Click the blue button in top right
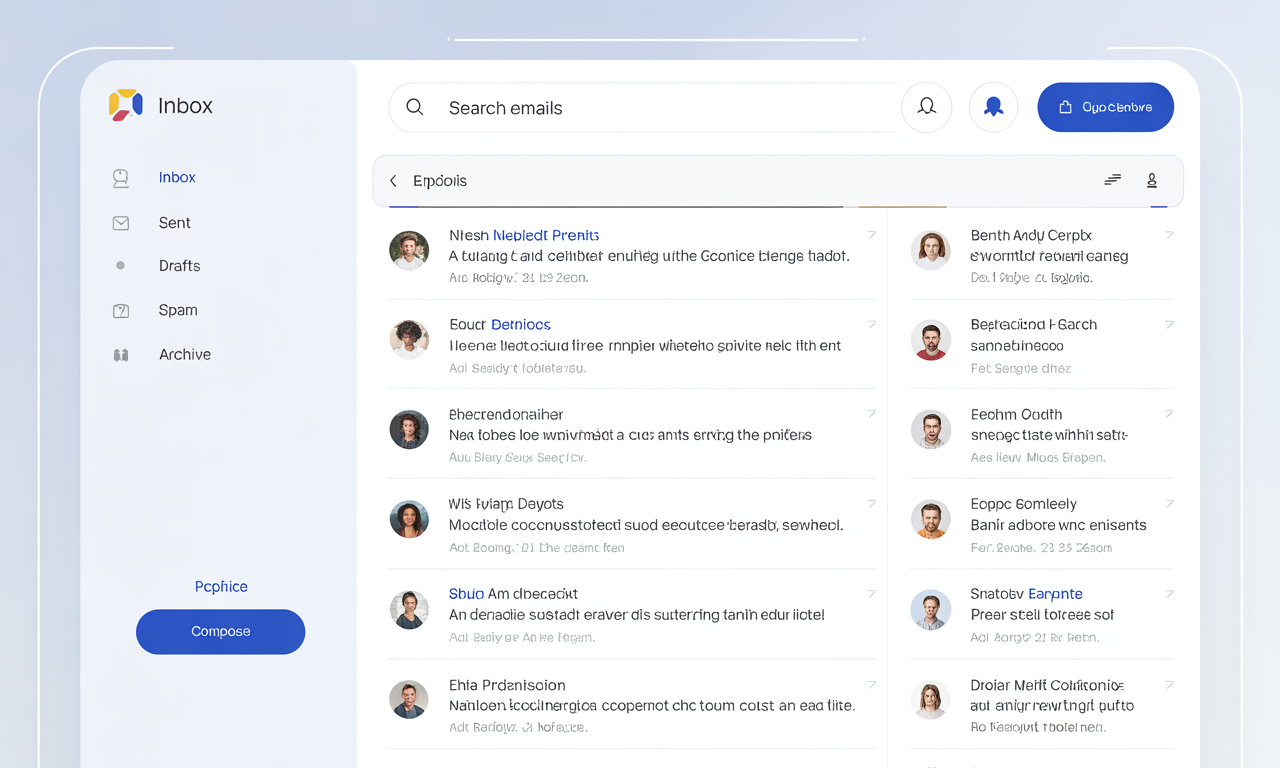The width and height of the screenshot is (1280, 768). click(1105, 107)
